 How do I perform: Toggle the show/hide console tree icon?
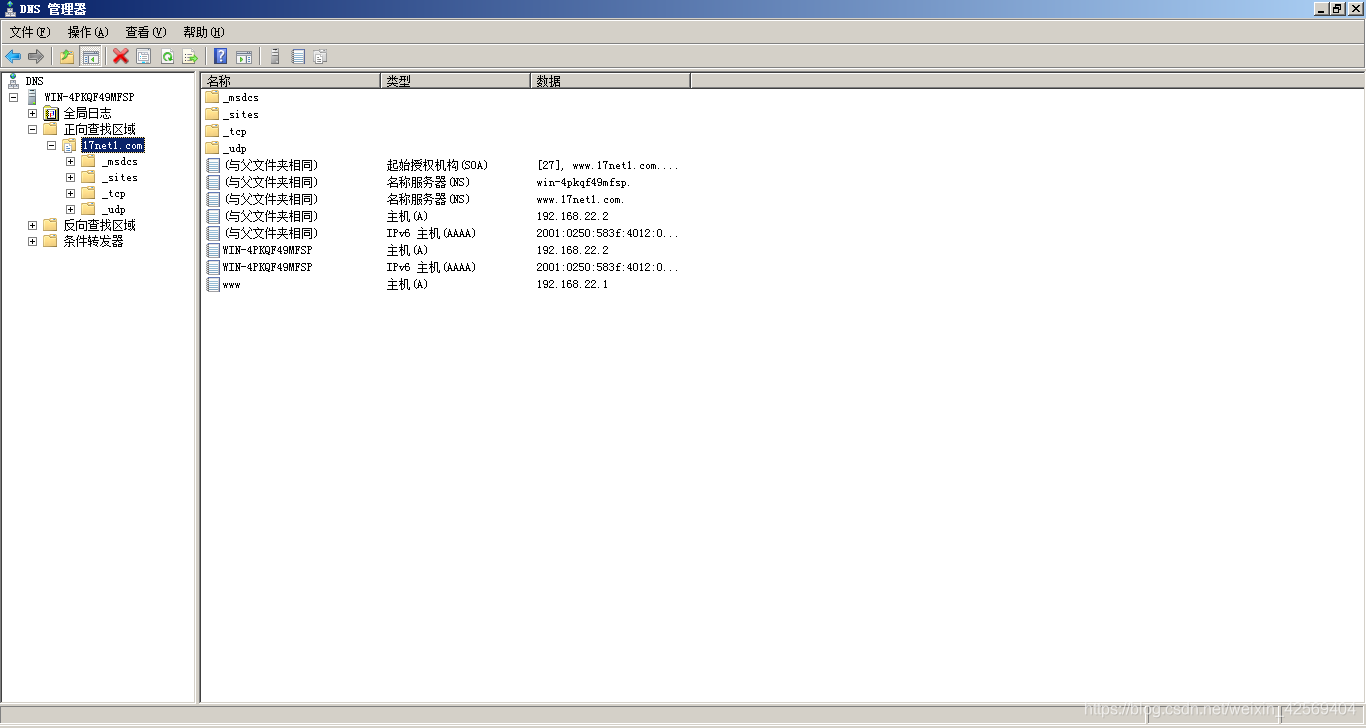tap(90, 57)
